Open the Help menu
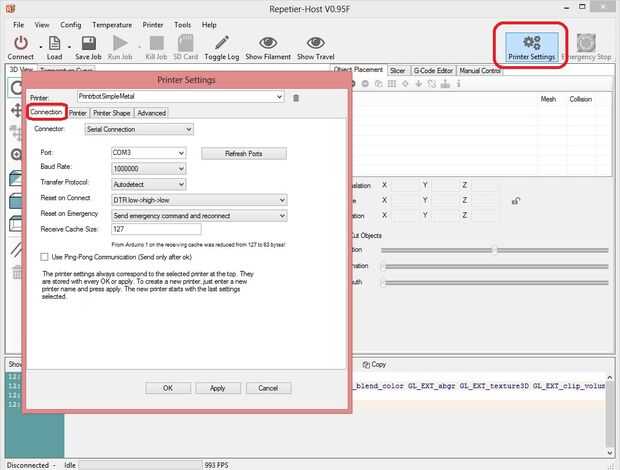The height and width of the screenshot is (470, 620). click(209, 25)
